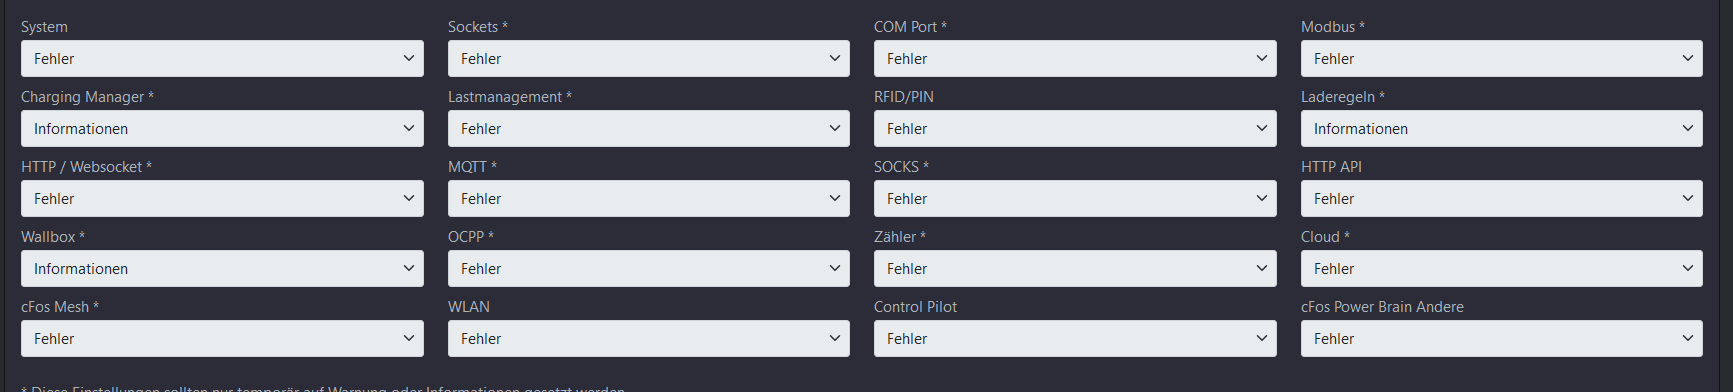This screenshot has height=392, width=1733.
Task: Open the System log level dropdown
Action: pyautogui.click(x=222, y=59)
